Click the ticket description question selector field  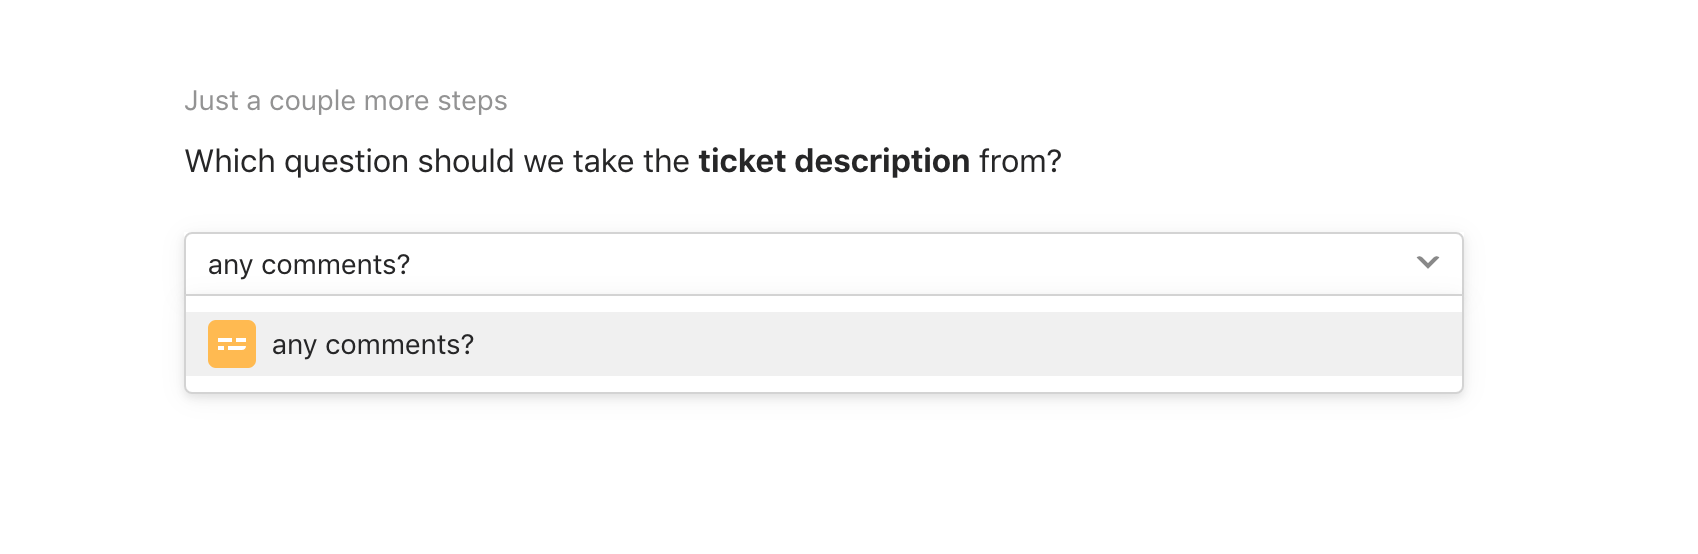824,264
